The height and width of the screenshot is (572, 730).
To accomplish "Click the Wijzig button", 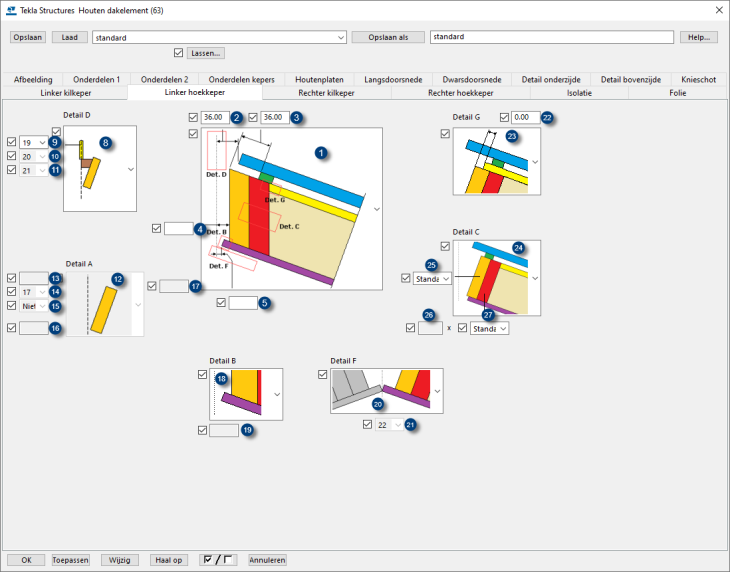I will 120,560.
